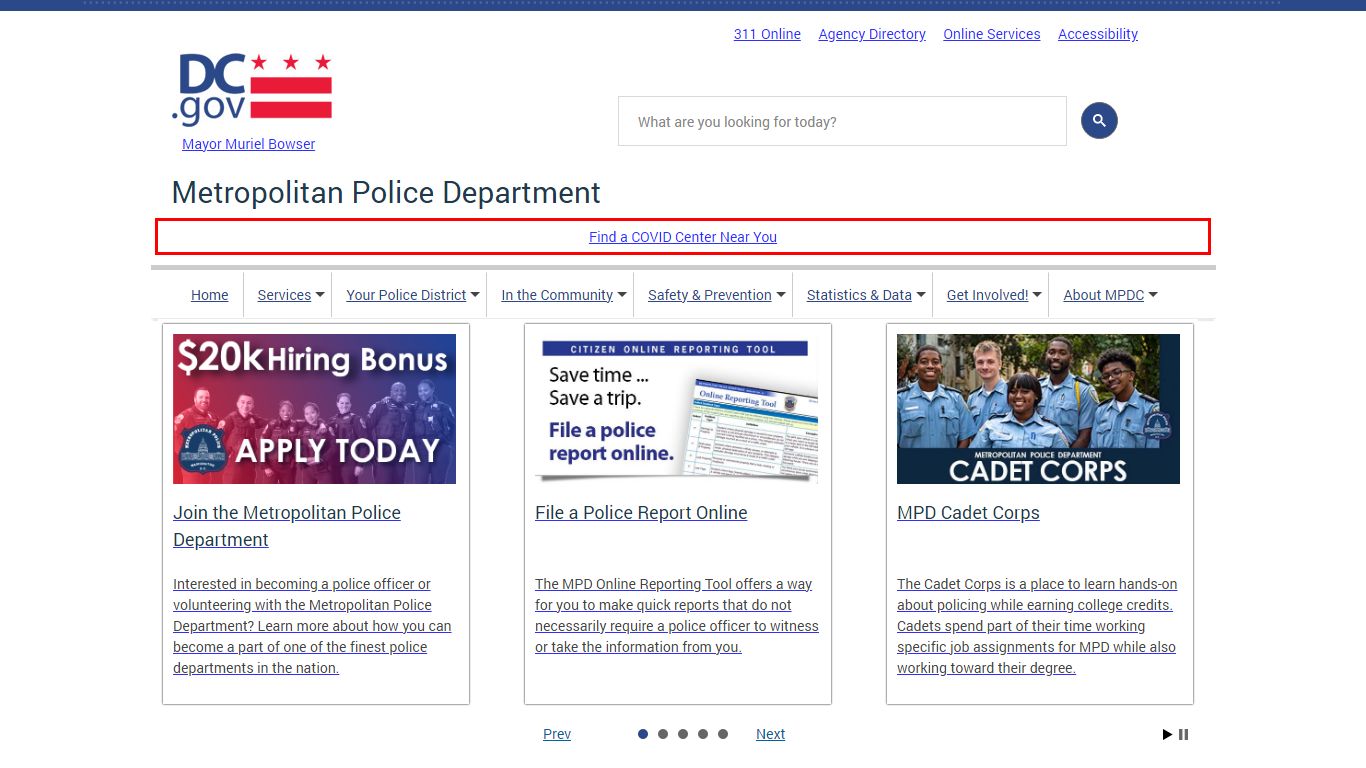Screen dimensions: 1366x768
Task: Expand the Your Police District dropdown arrow
Action: pos(475,295)
